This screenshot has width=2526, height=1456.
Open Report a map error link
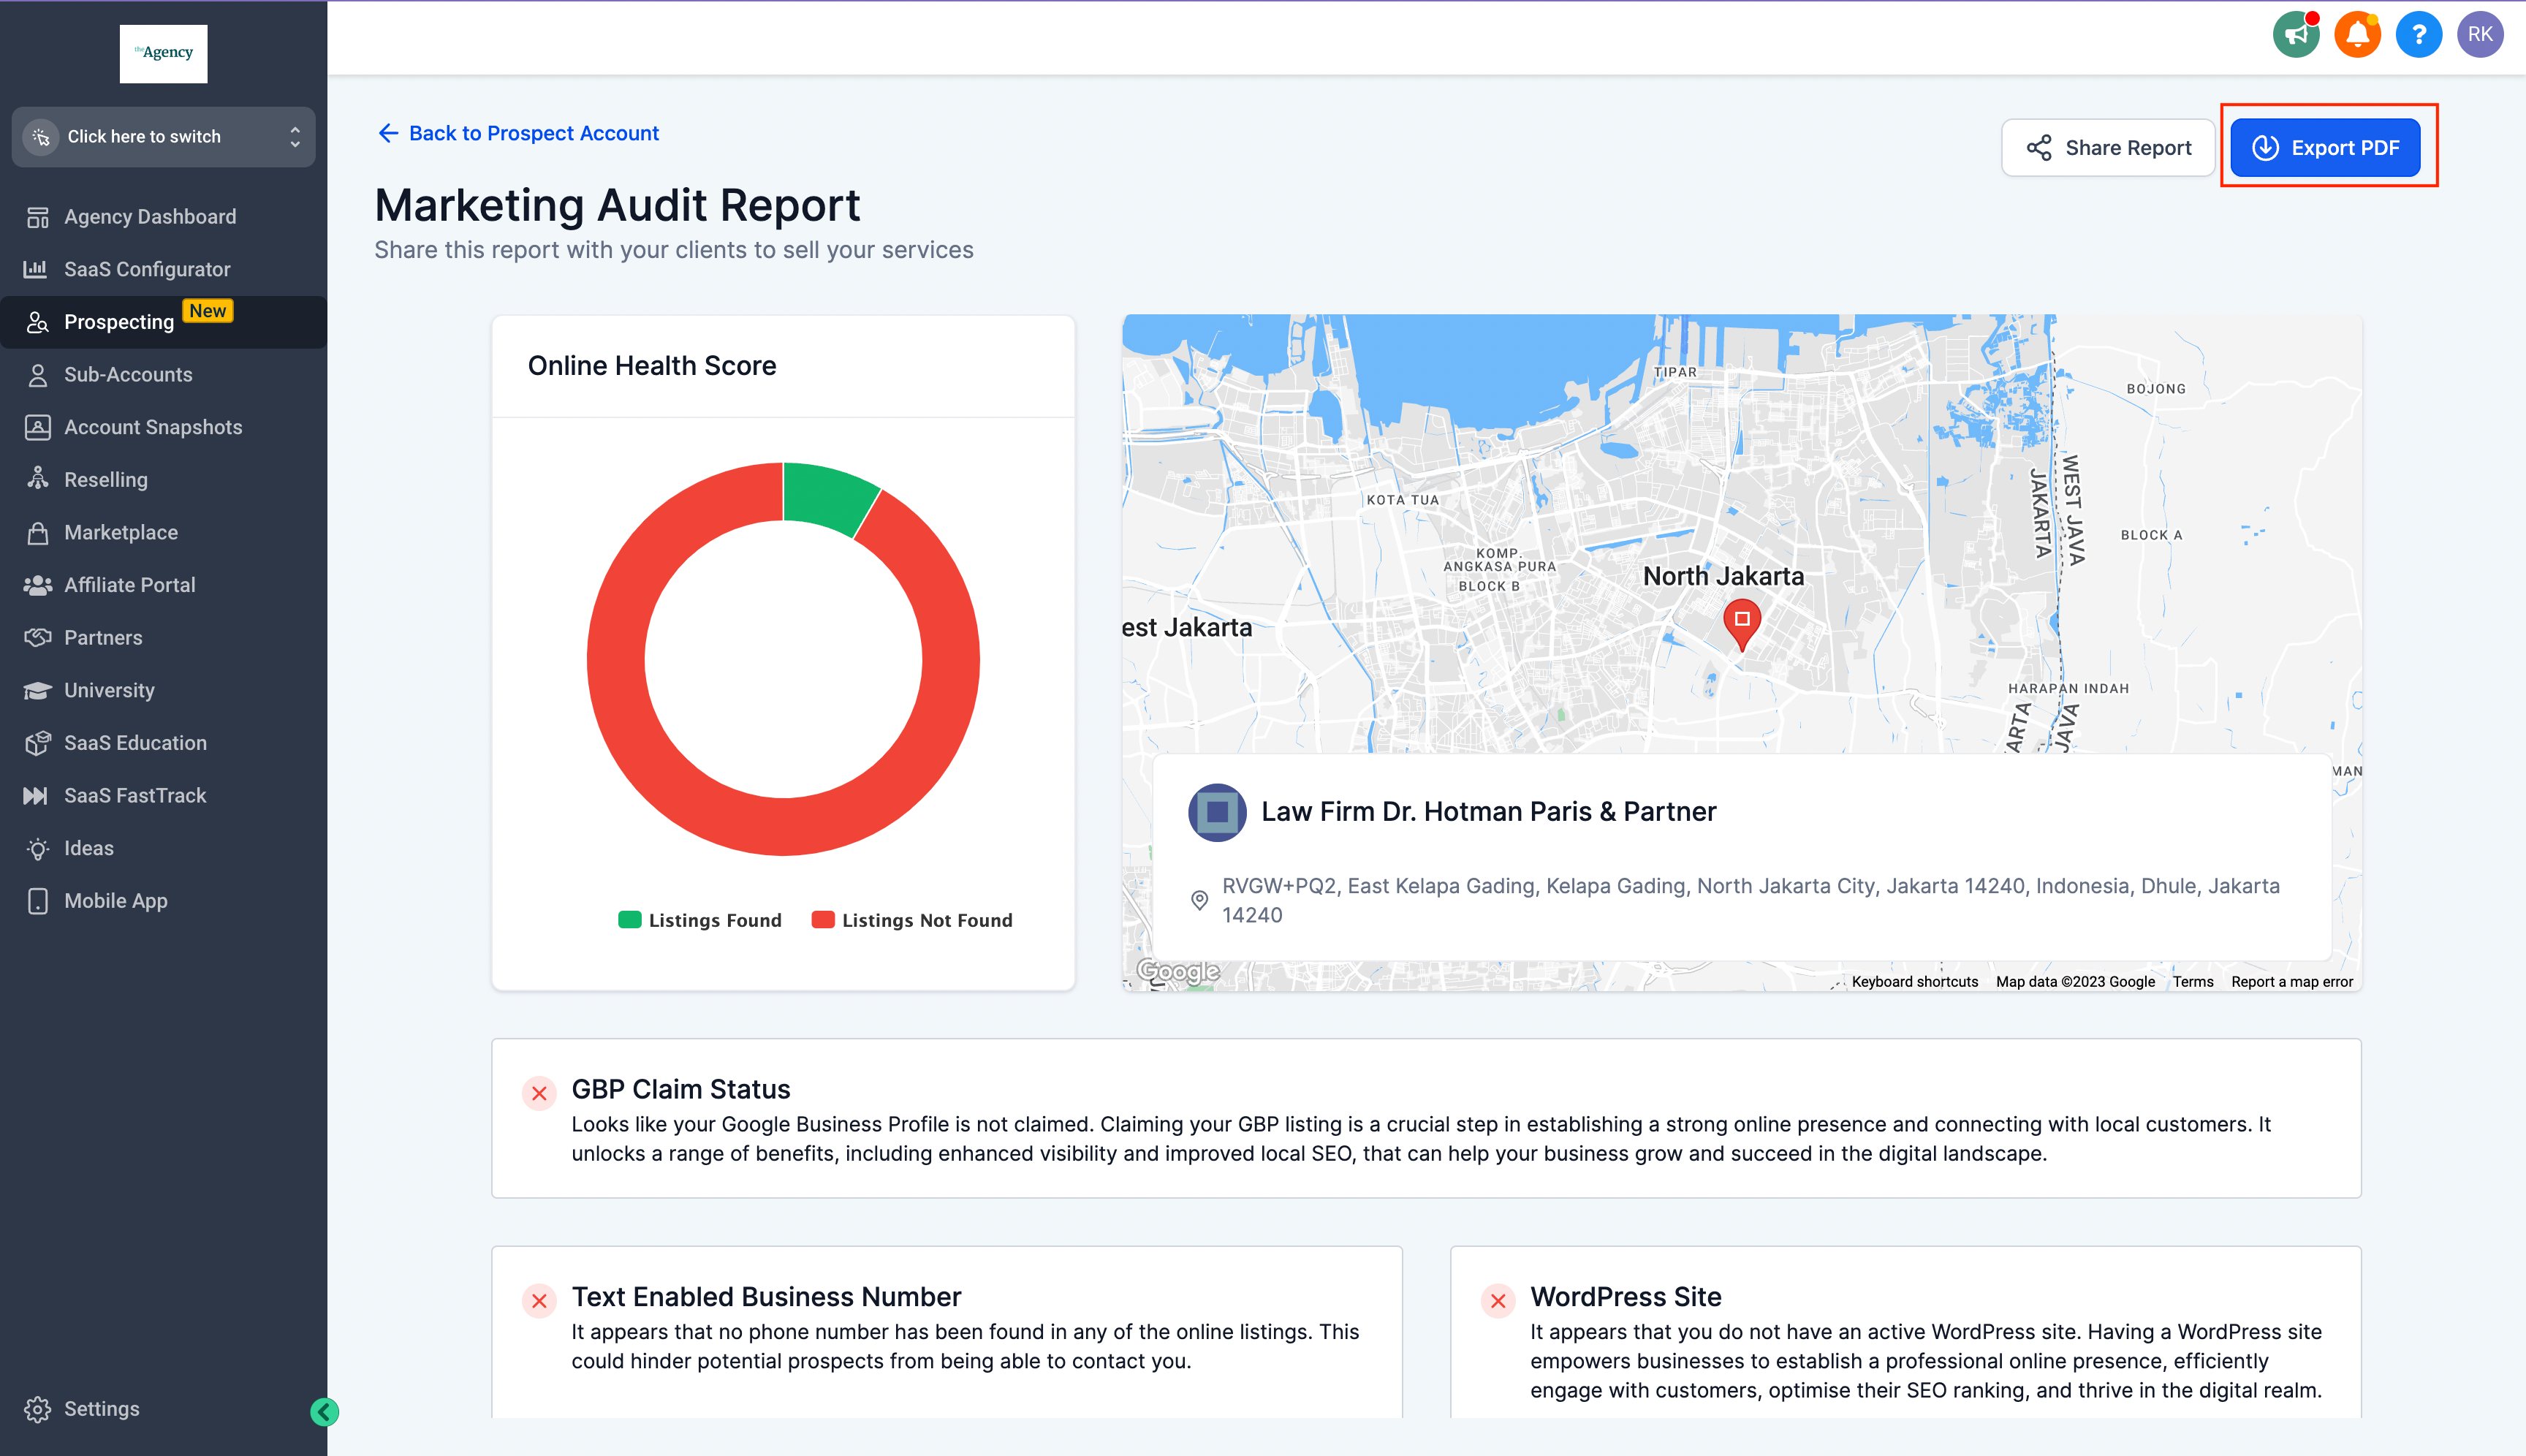coord(2291,982)
